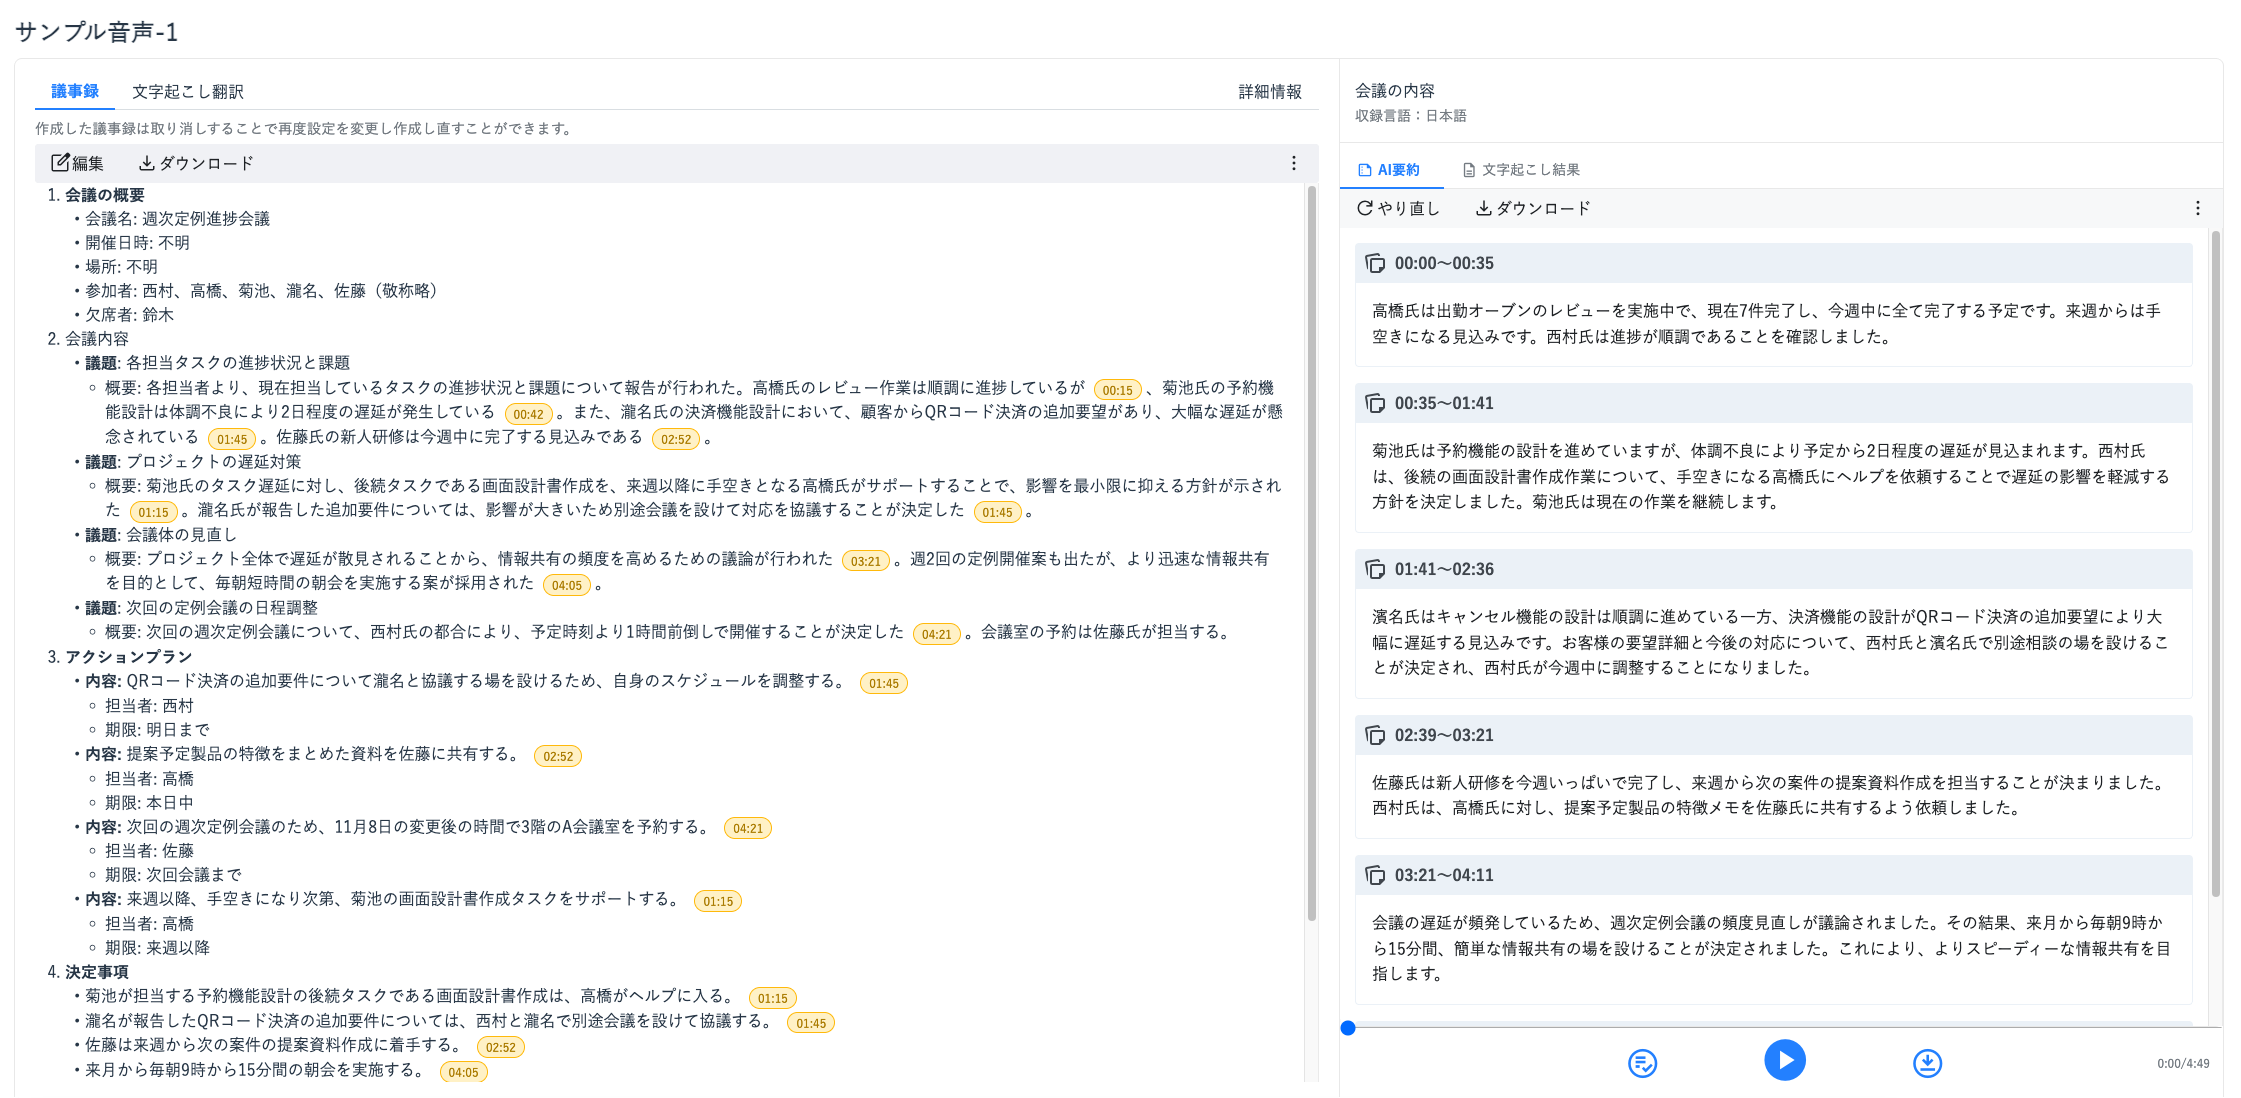The width and height of the screenshot is (2241, 1098).
Task: Open 詳細情報 details link
Action: coord(1269,92)
